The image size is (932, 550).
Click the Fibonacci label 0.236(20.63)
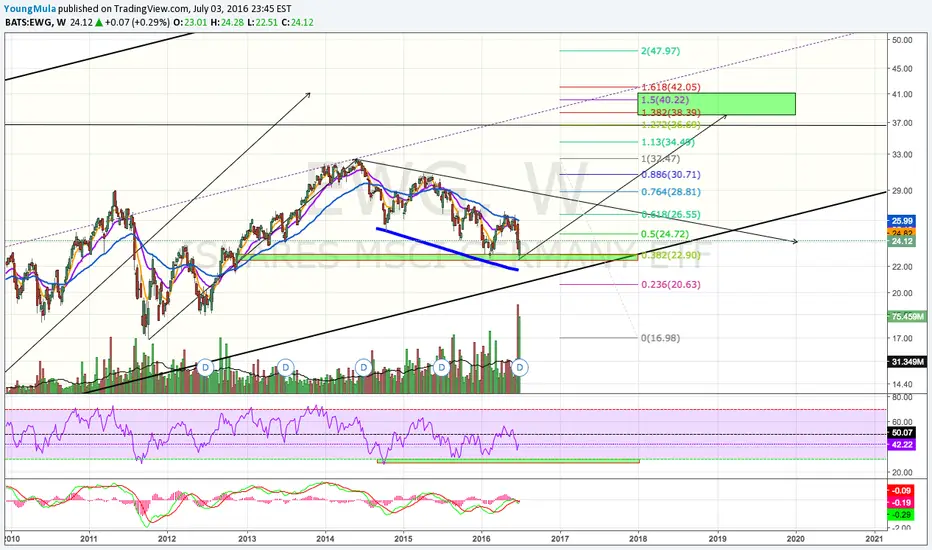(671, 285)
